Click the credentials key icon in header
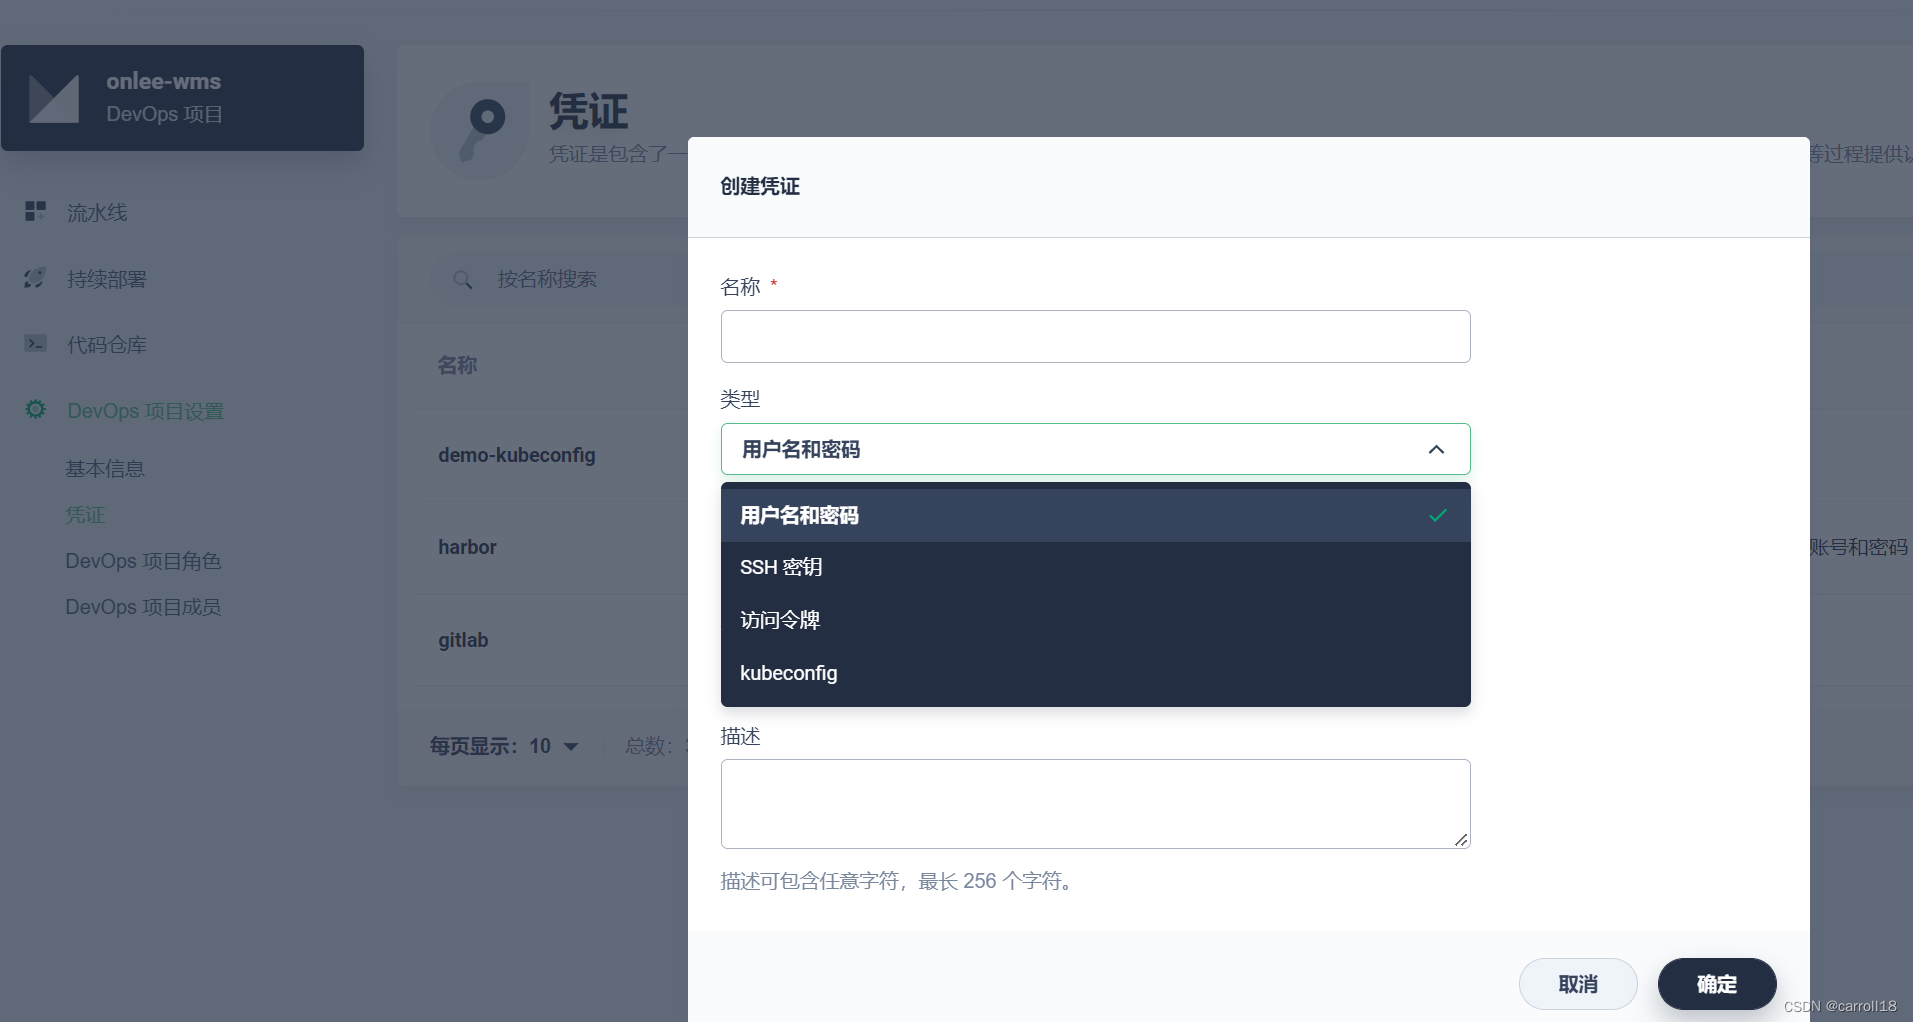Viewport: 1913px width, 1022px height. click(x=480, y=131)
